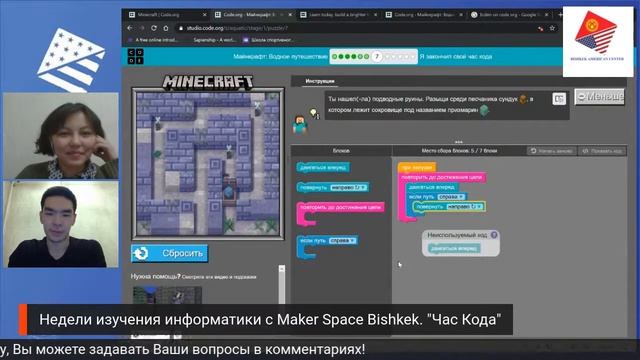Open 'справа' dropdown on workspace 'если путь' block
Screen dimensions: 640x360
coord(451,197)
